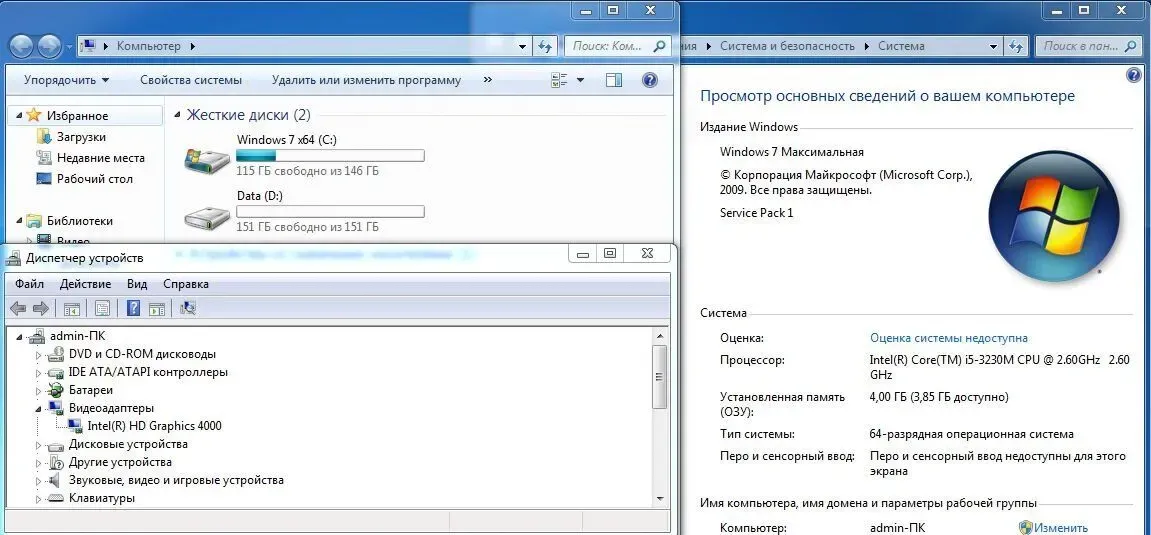Click the refresh icon beside the Компьютер address bar

pyautogui.click(x=545, y=46)
